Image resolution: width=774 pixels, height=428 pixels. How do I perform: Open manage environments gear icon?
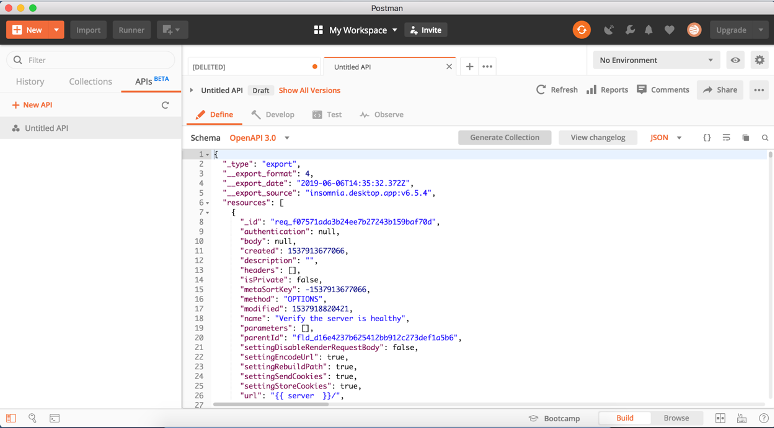tap(760, 60)
